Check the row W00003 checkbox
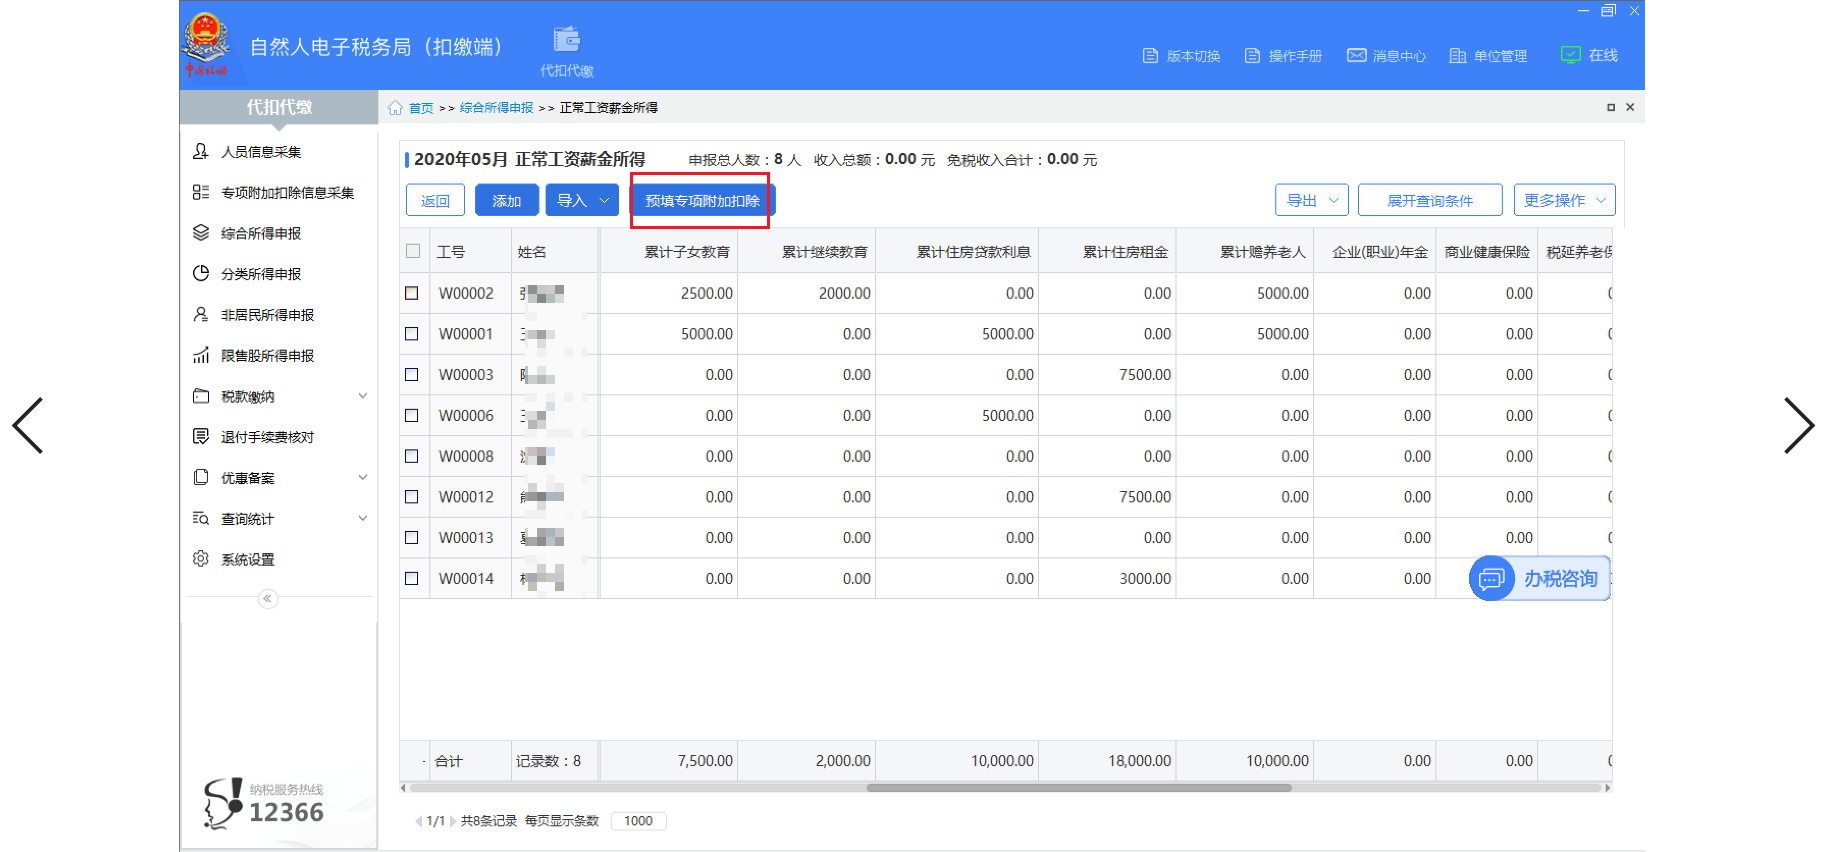1824x852 pixels. click(x=411, y=375)
